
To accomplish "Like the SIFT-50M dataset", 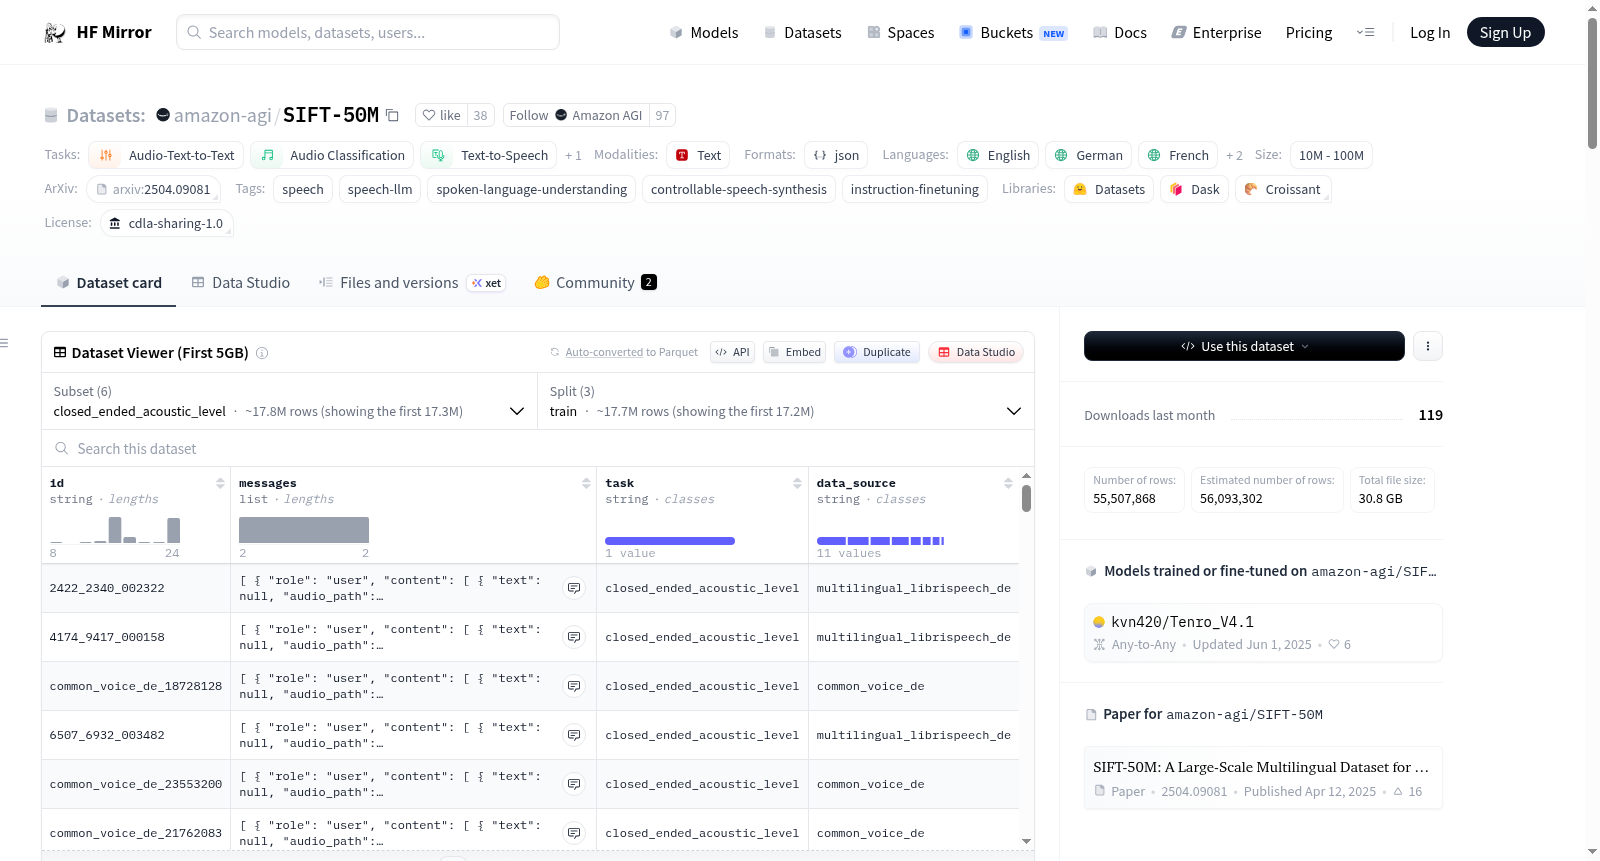I will [x=441, y=116].
